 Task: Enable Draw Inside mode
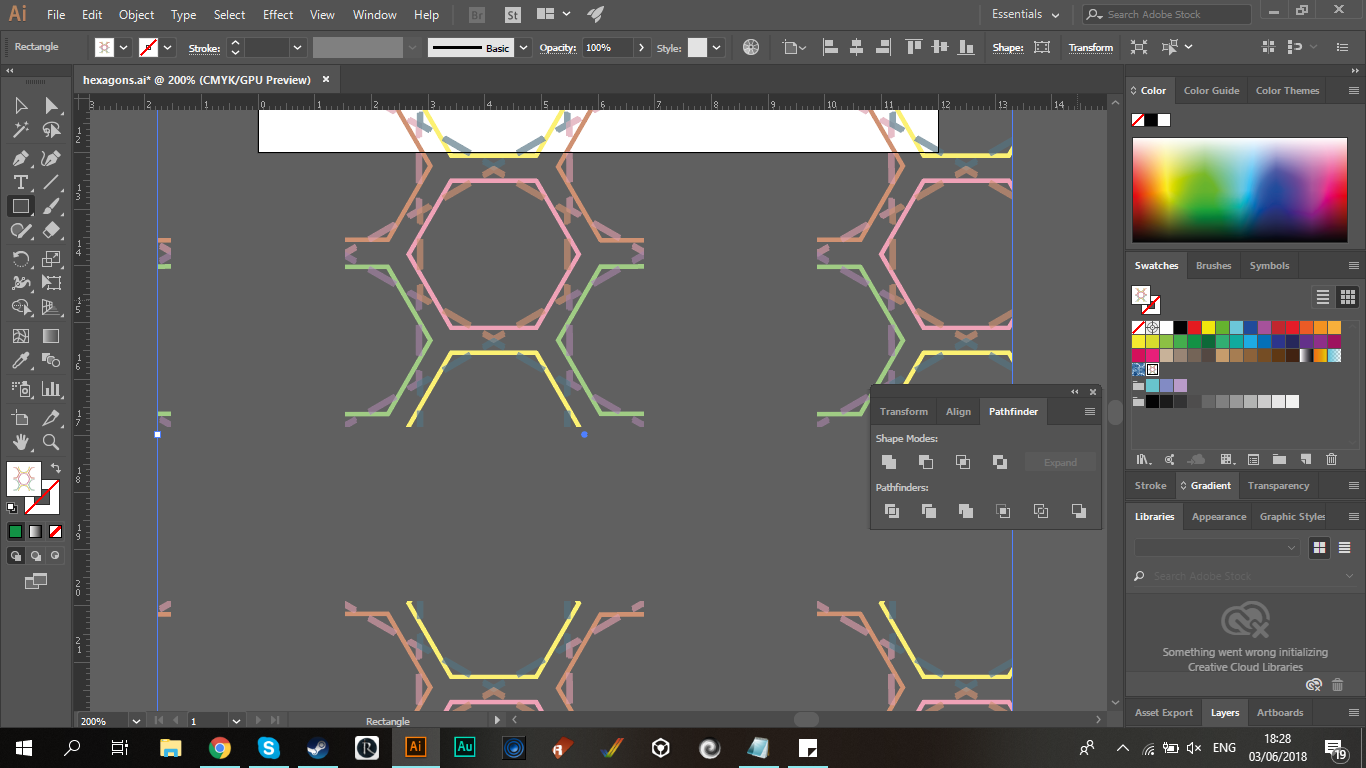coord(56,555)
